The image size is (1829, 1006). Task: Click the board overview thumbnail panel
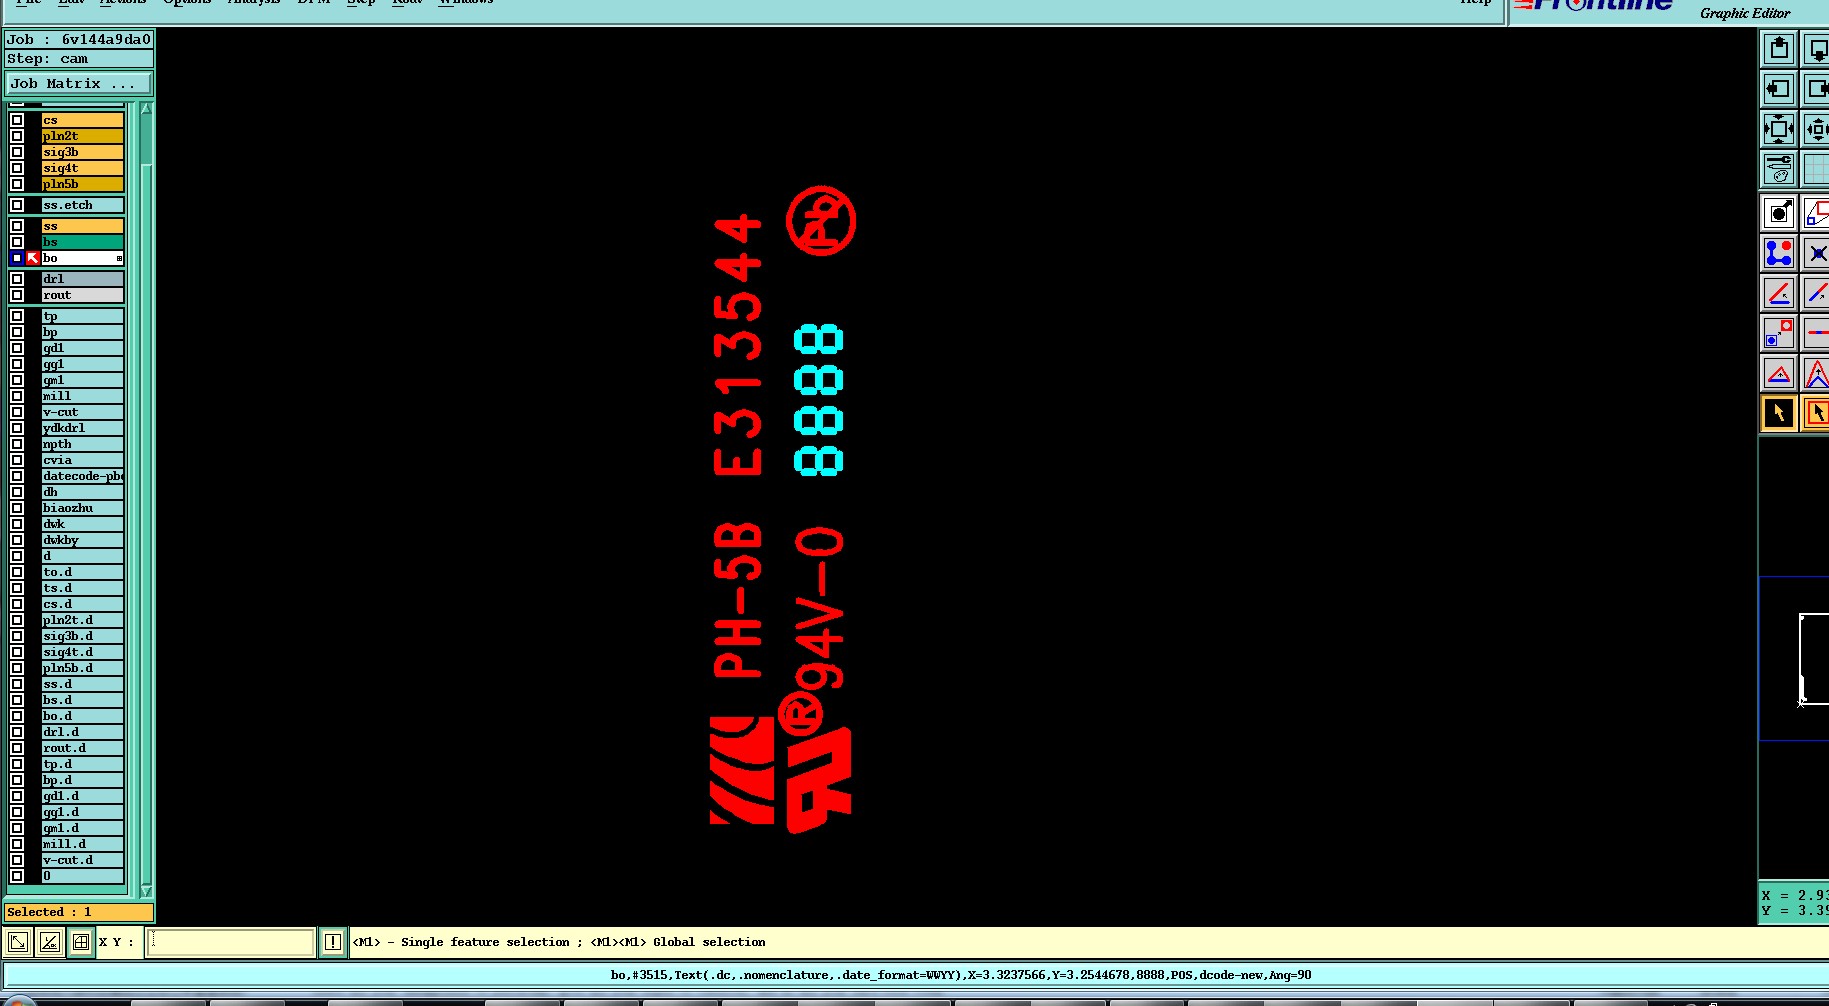coord(1794,658)
